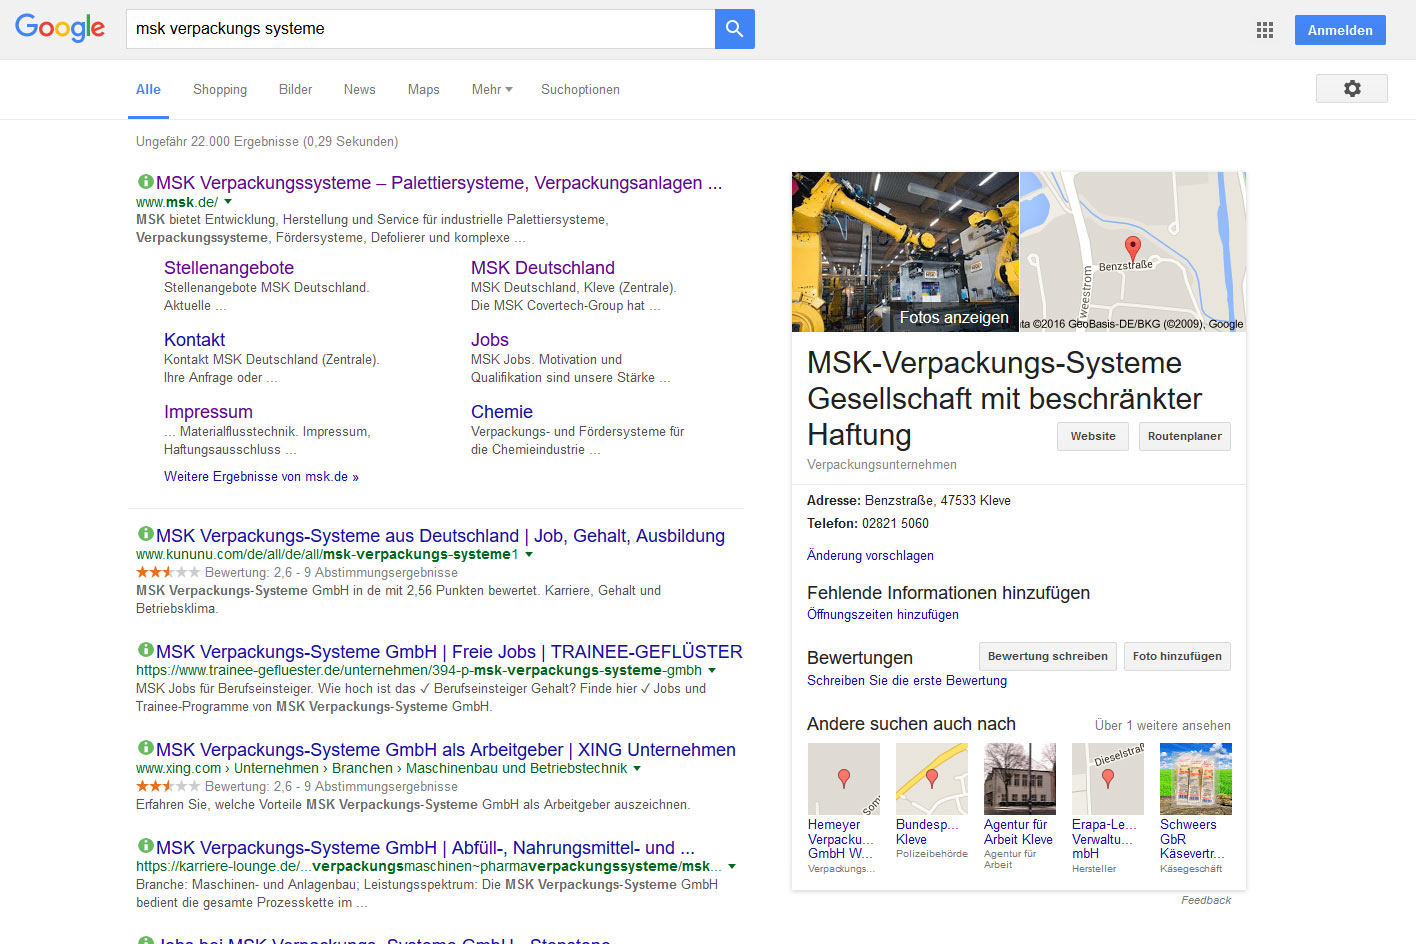Open Suchoptionen search tools
The height and width of the screenshot is (944, 1416).
pyautogui.click(x=580, y=89)
